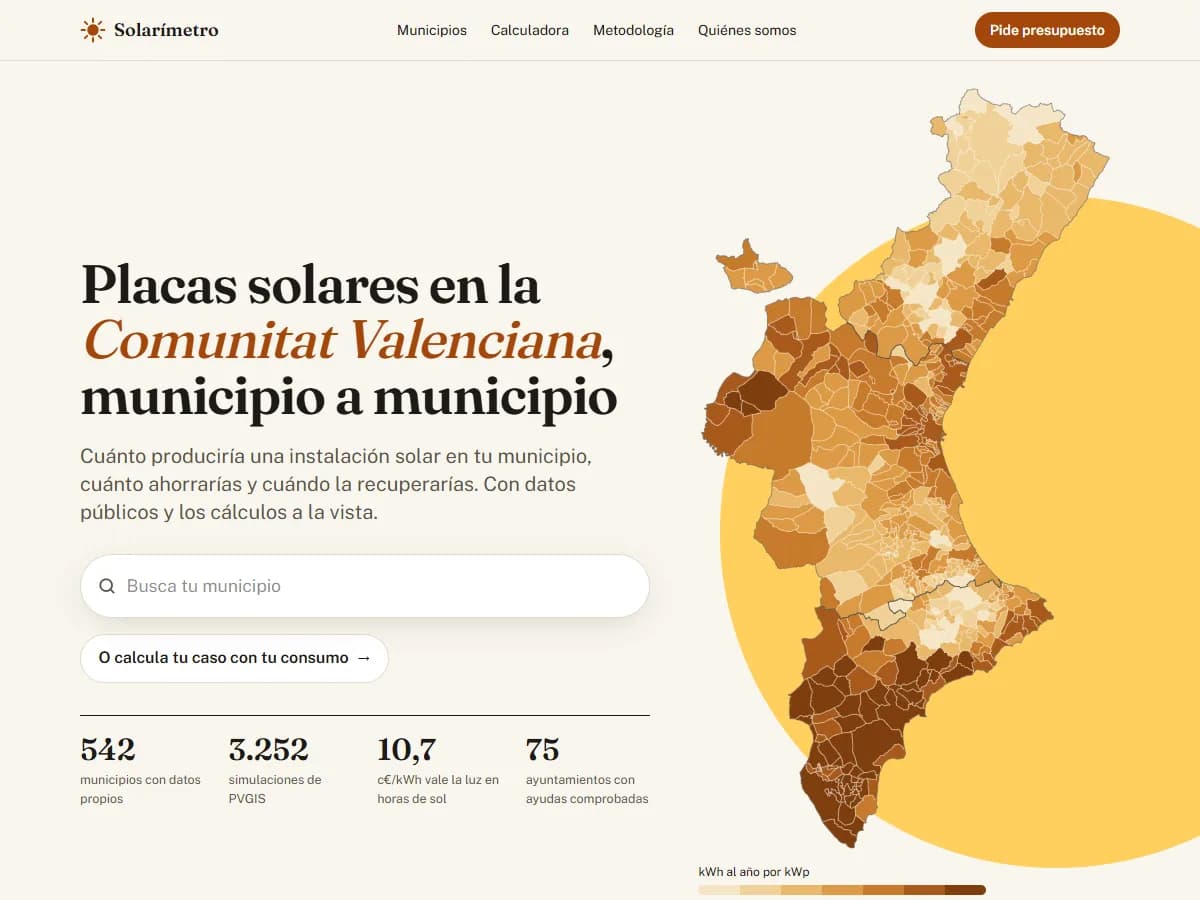Screen dimensions: 1200x900
Task: Click the '75' ayuntamientos figure
Action: (x=543, y=749)
